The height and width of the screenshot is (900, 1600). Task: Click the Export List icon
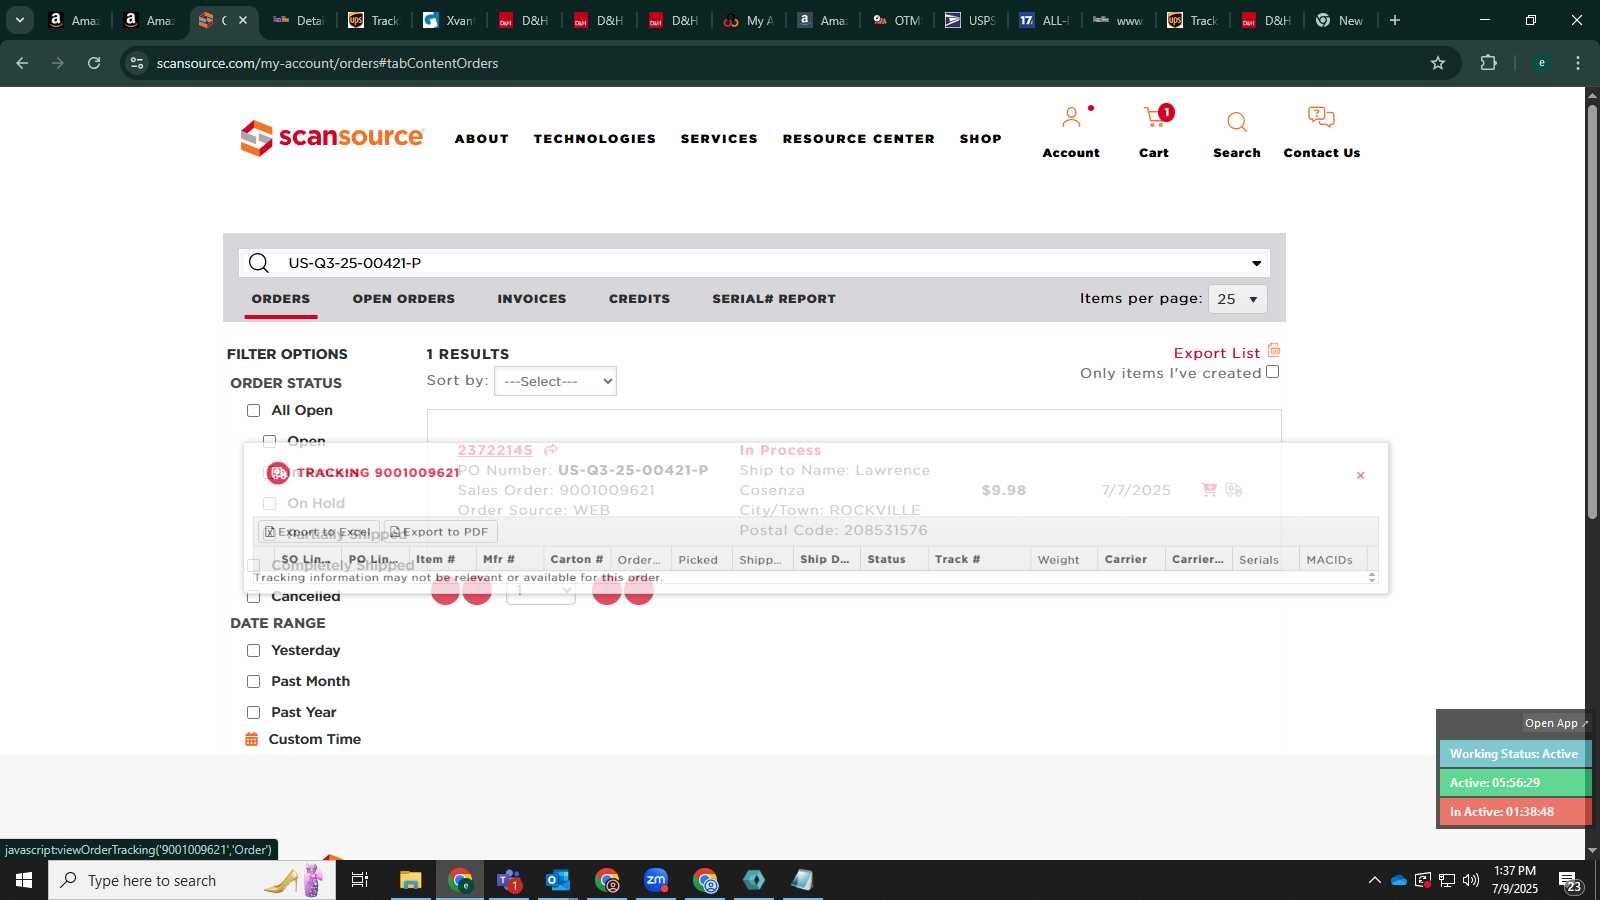(x=1274, y=350)
